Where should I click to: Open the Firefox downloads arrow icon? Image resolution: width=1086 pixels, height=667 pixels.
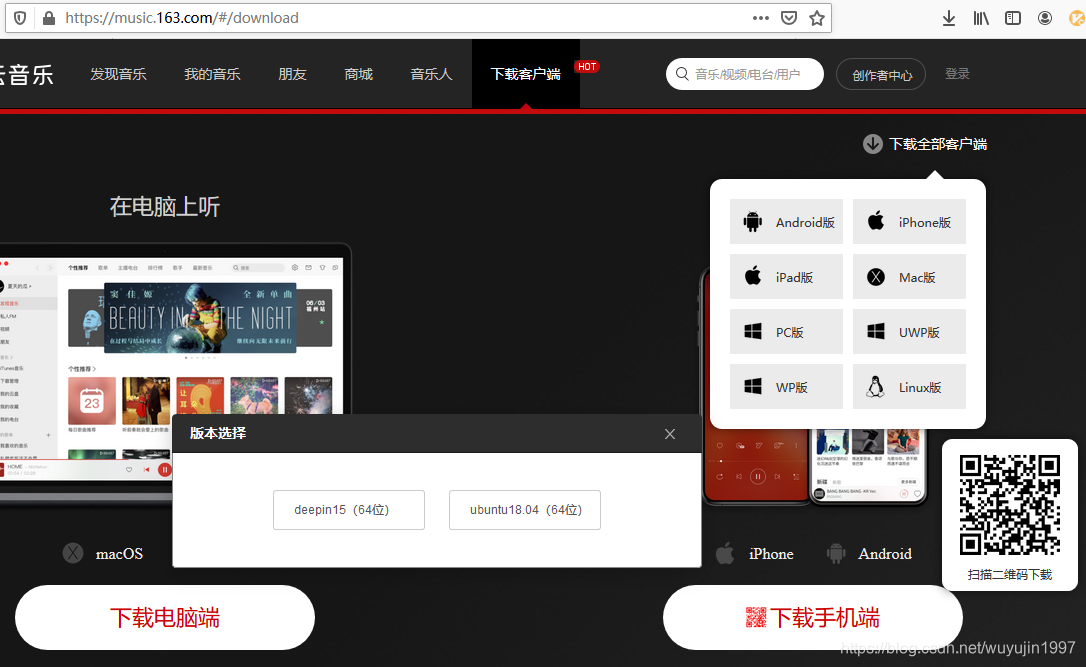(x=949, y=18)
